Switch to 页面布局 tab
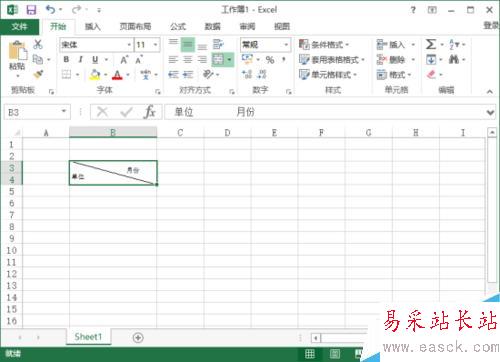Image resolution: width=500 pixels, height=362 pixels. pyautogui.click(x=135, y=26)
